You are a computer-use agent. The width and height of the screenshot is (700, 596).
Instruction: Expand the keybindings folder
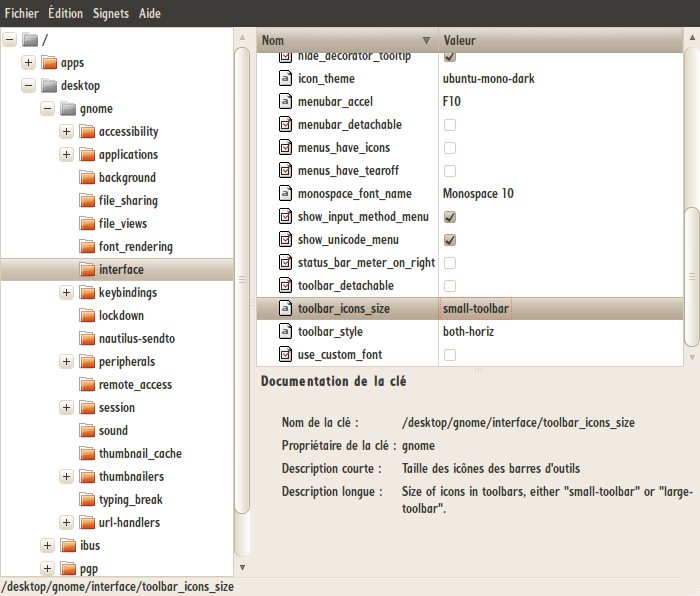coord(67,292)
